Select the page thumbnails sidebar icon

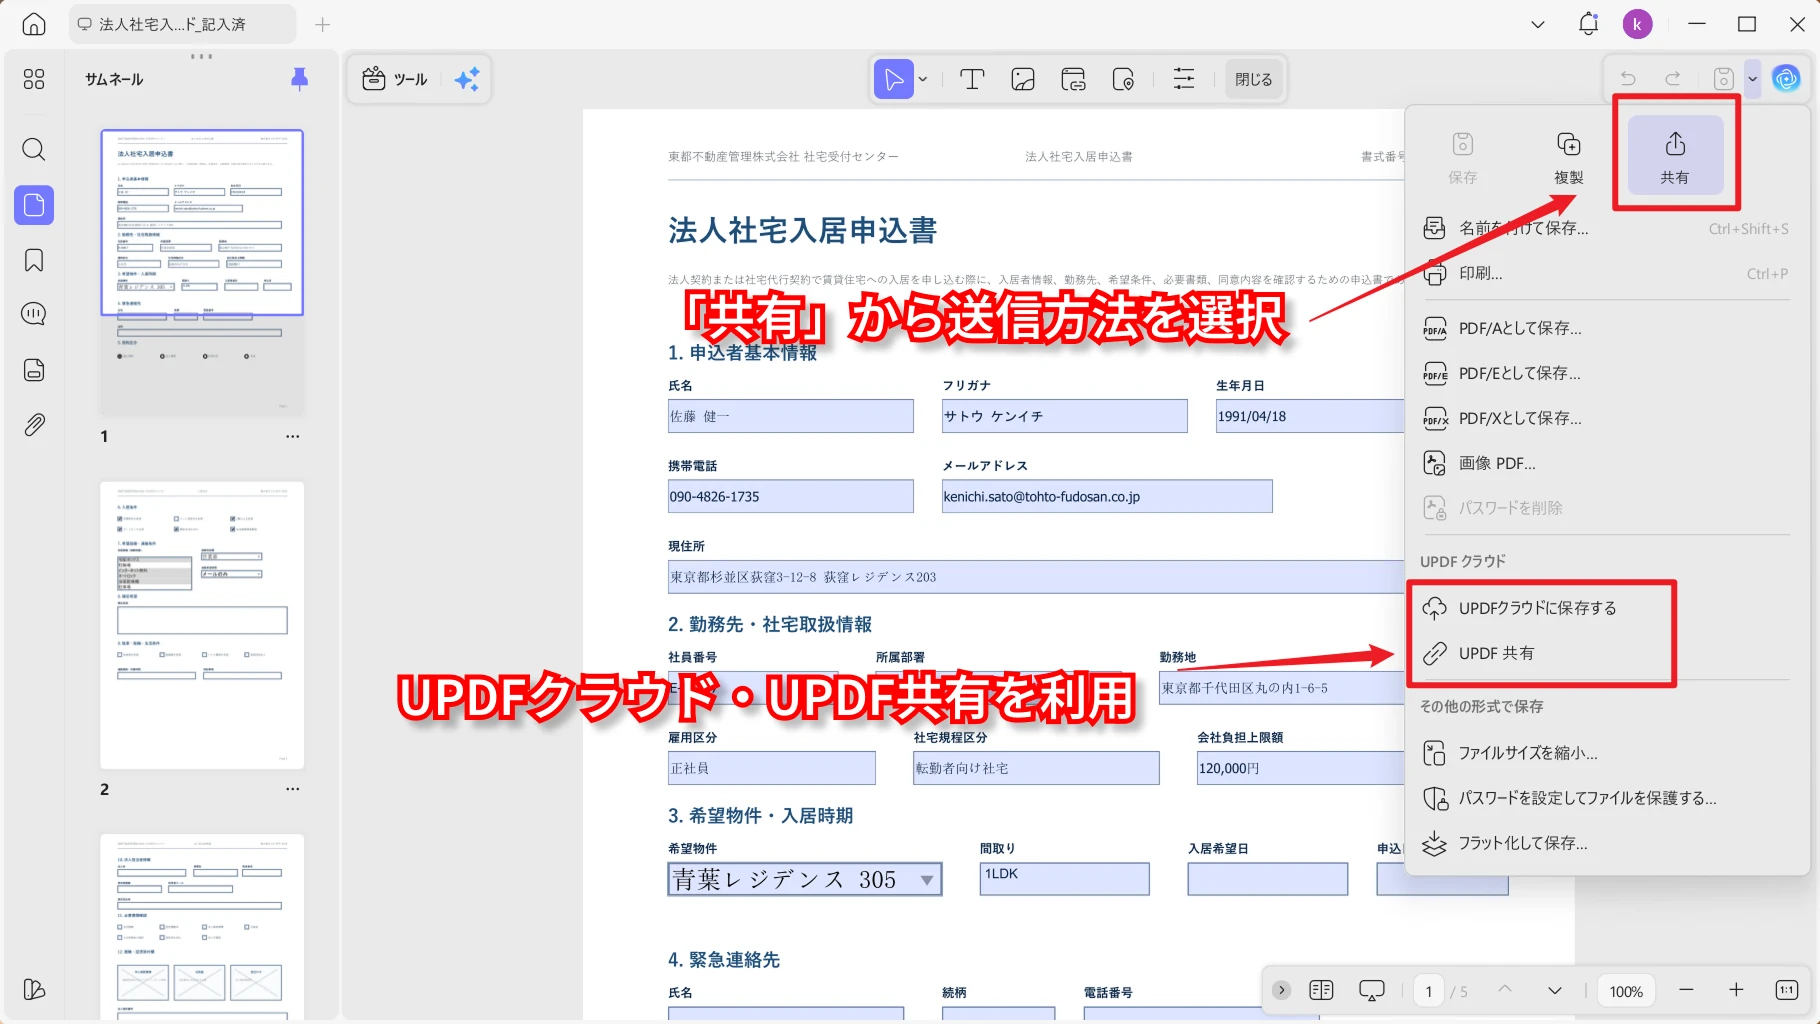tap(34, 205)
